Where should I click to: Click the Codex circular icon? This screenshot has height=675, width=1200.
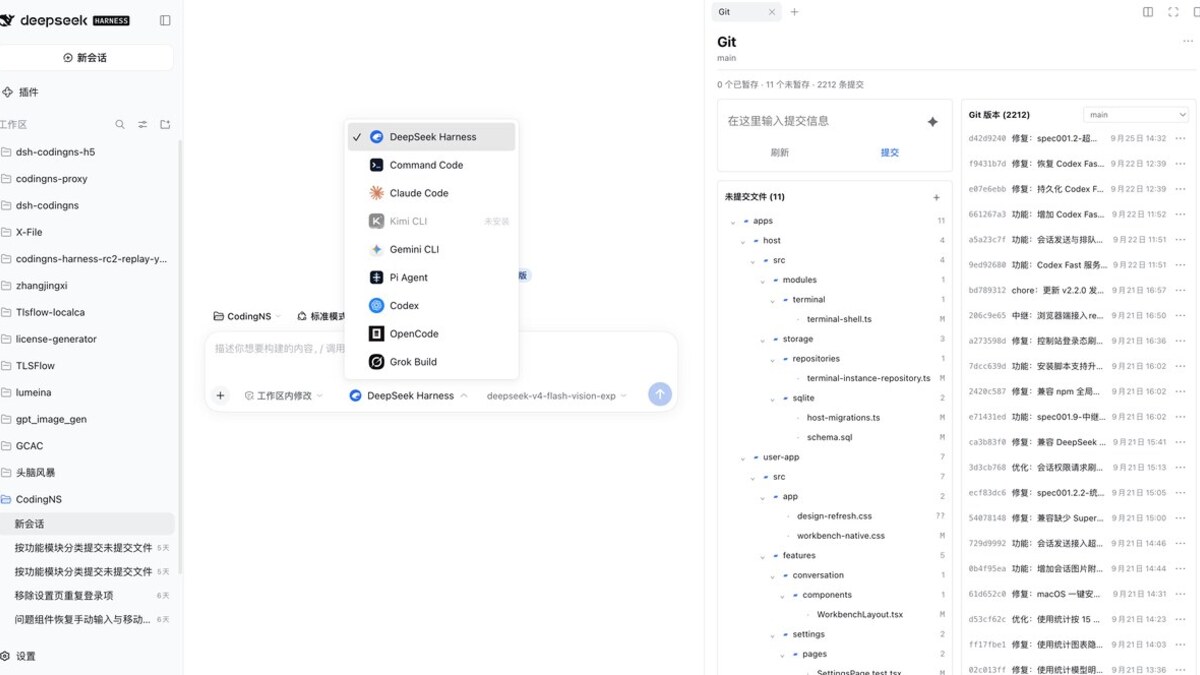pyautogui.click(x=376, y=305)
